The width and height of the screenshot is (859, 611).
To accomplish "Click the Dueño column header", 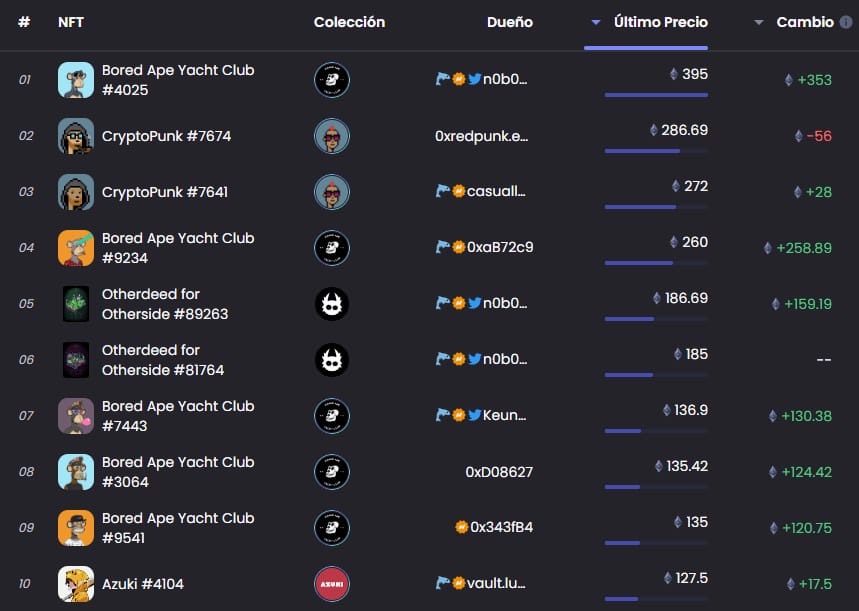I will pyautogui.click(x=510, y=22).
